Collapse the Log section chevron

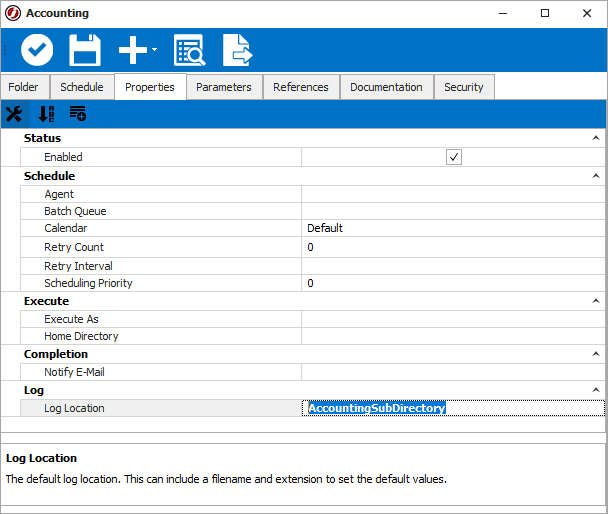(x=596, y=390)
